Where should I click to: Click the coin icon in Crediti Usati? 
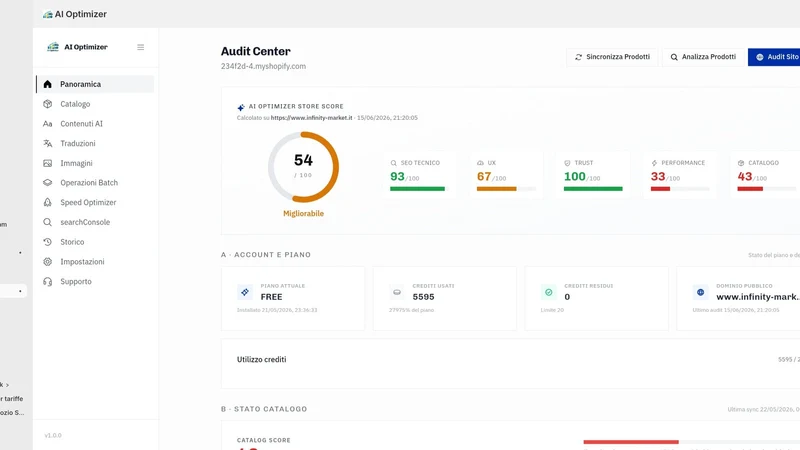coord(396,292)
